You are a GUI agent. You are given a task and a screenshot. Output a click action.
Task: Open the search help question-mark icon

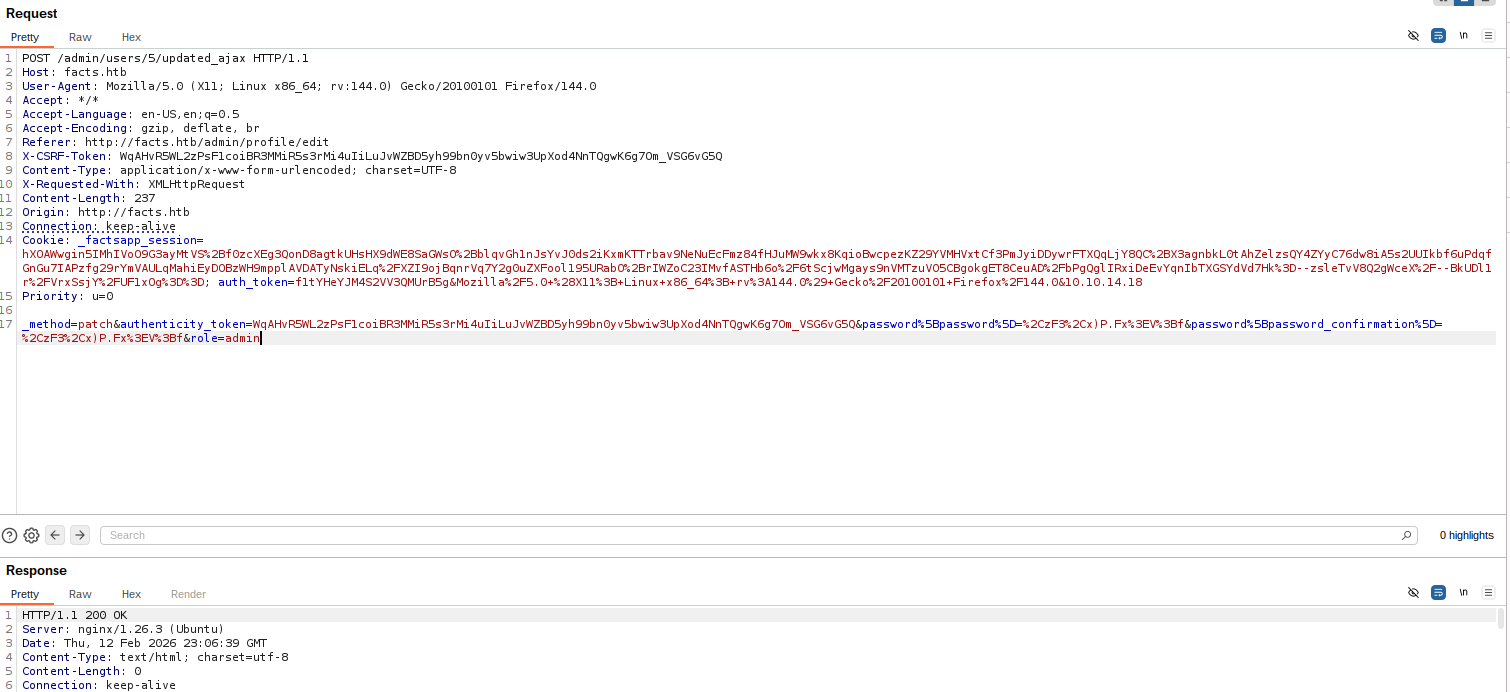pyautogui.click(x=10, y=535)
